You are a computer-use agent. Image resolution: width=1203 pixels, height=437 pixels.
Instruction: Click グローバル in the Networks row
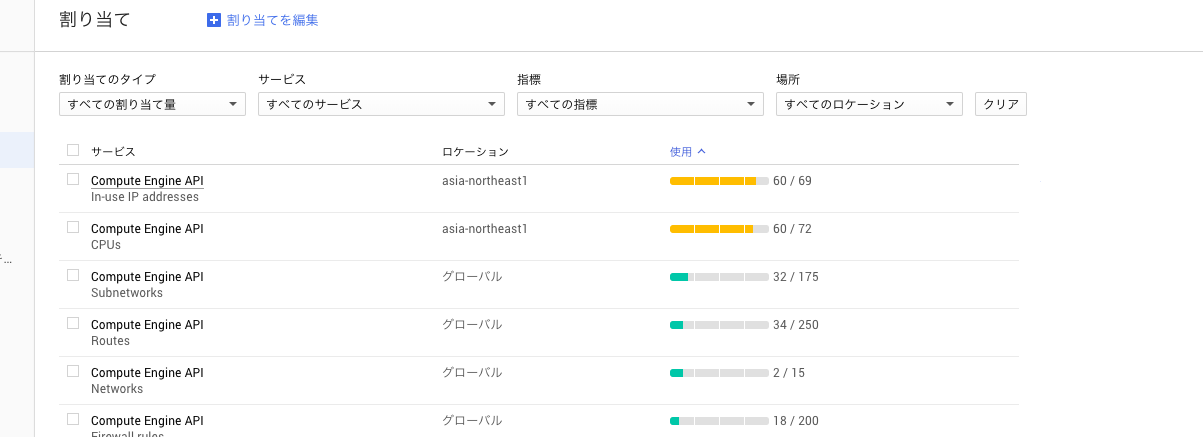point(472,373)
